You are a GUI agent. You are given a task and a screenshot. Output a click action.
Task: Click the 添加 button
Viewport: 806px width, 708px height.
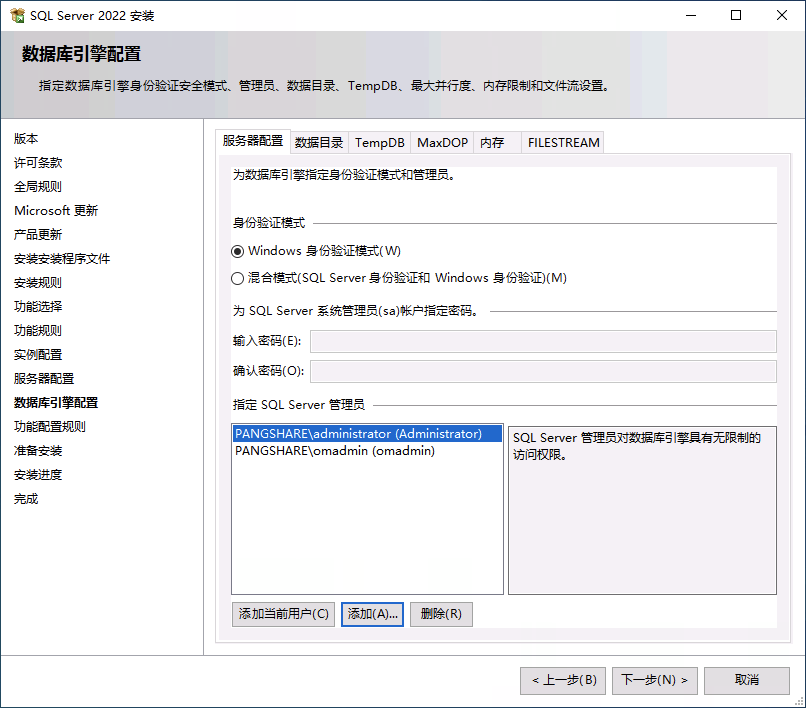[372, 614]
